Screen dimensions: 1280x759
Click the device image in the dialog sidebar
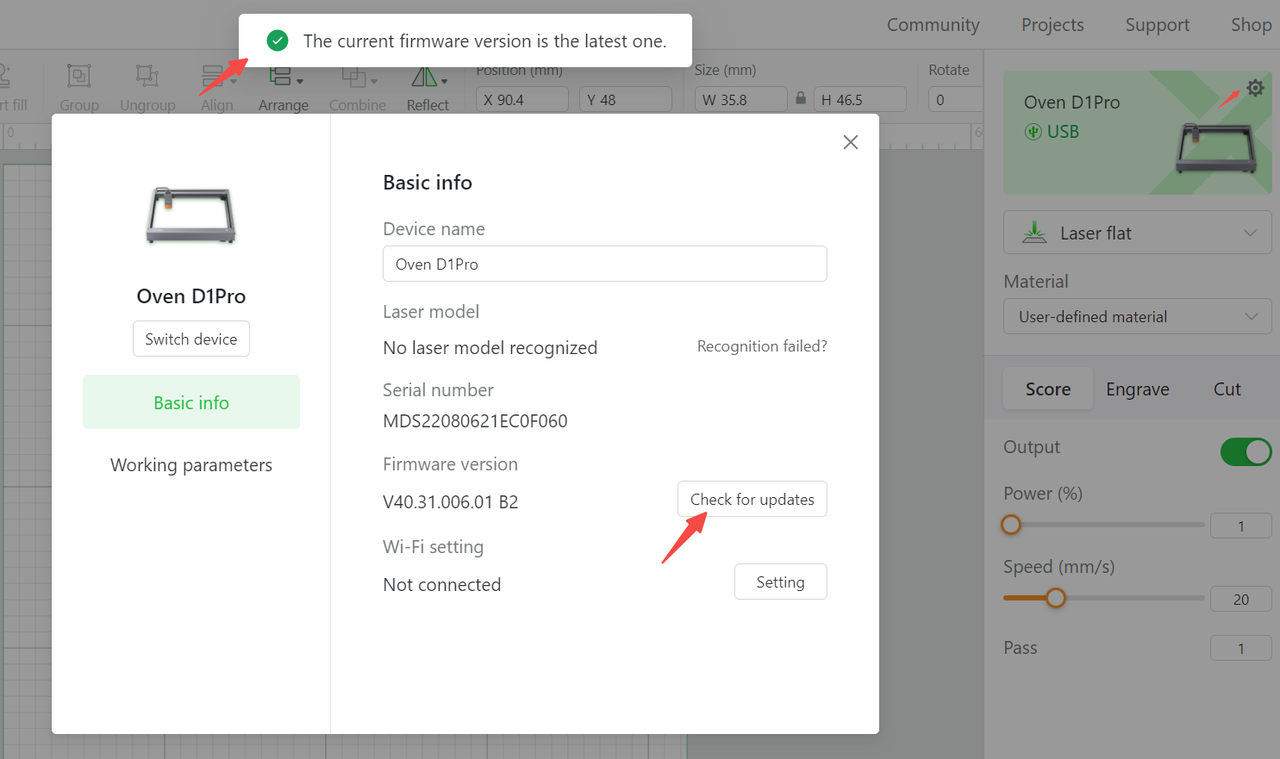click(x=191, y=215)
